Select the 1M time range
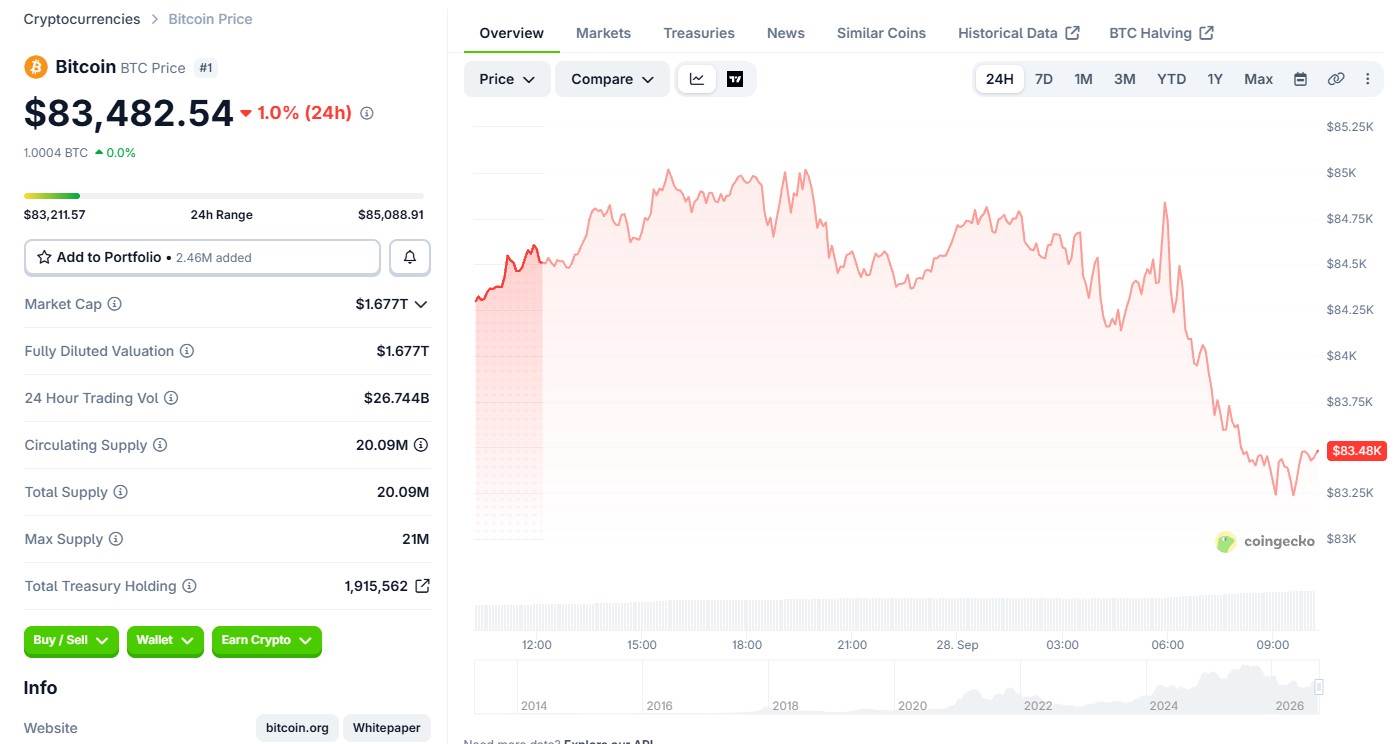The width and height of the screenshot is (1396, 744). 1083,79
